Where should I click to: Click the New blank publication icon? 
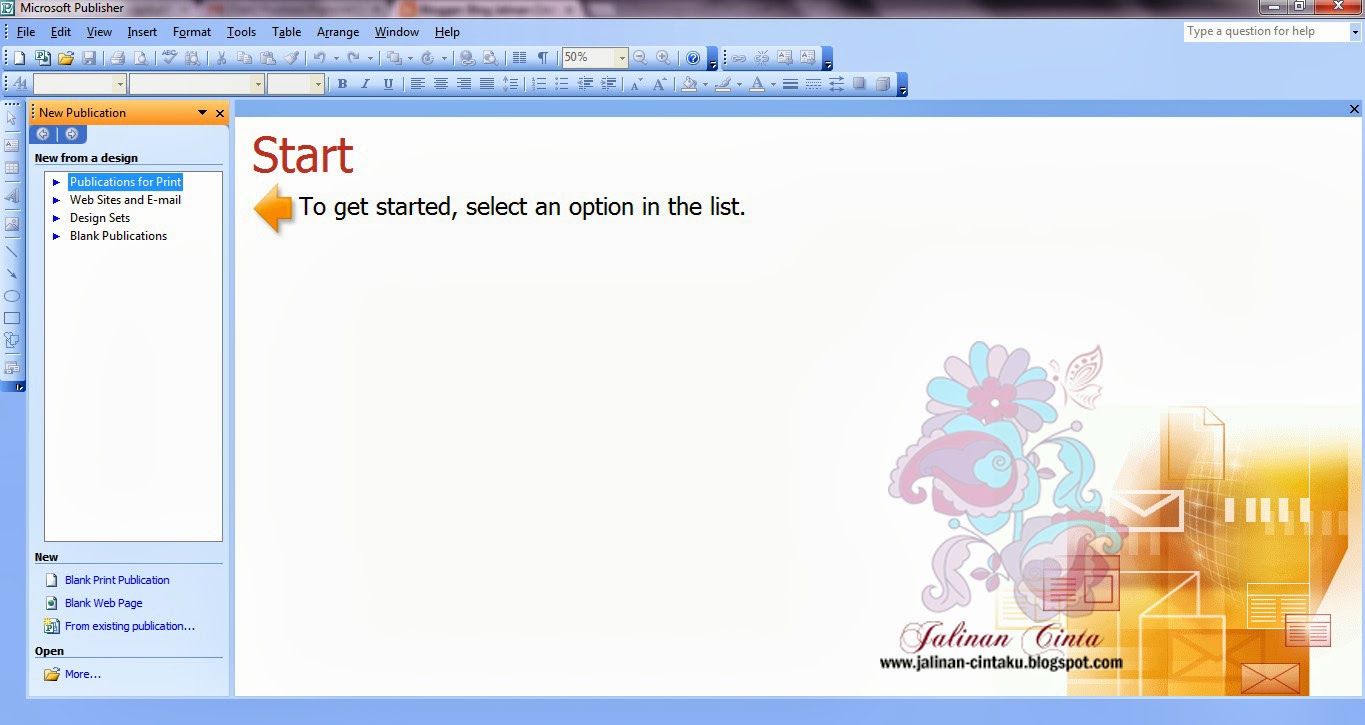[19, 58]
